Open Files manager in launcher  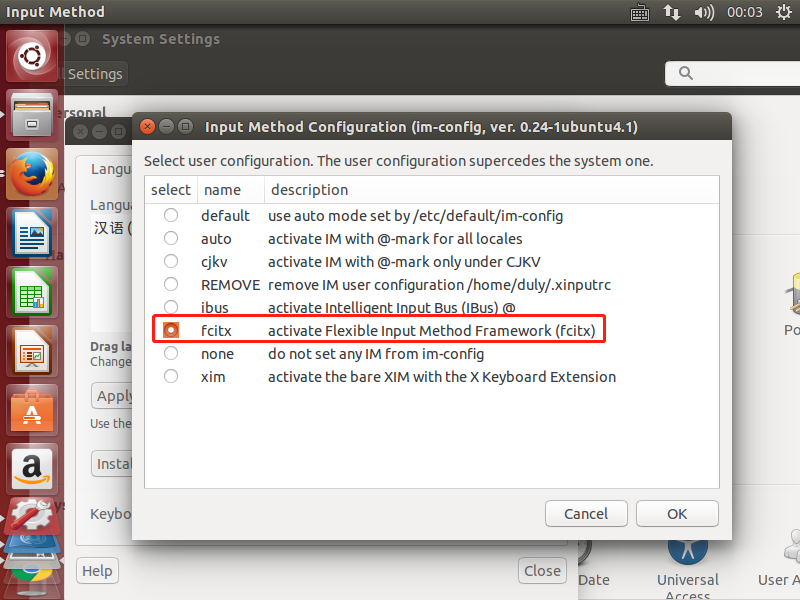tap(32, 115)
